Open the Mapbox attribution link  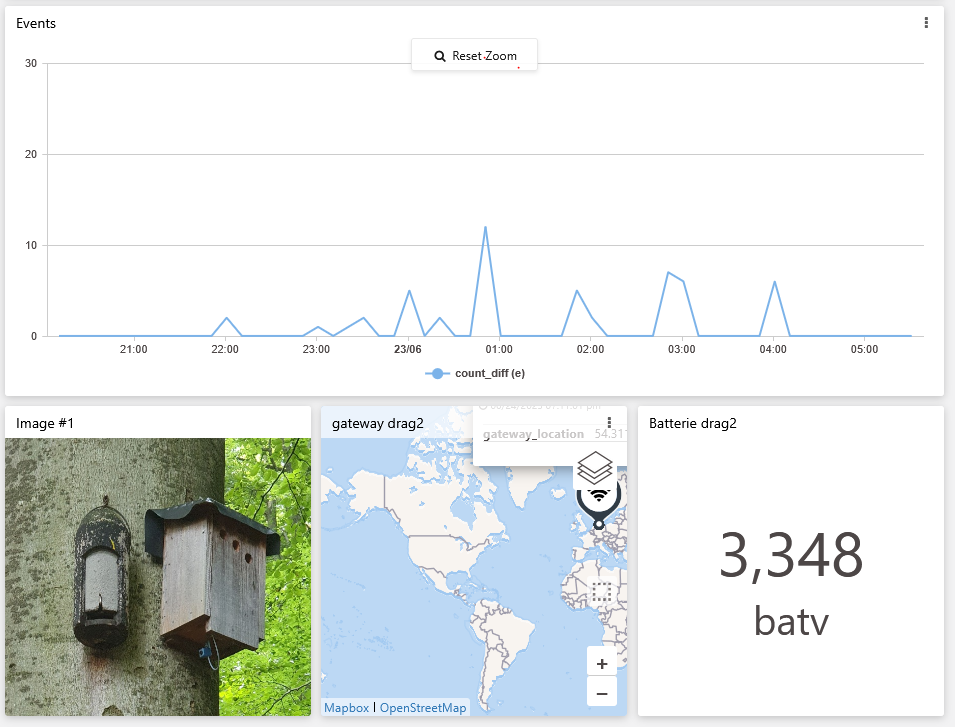point(347,708)
